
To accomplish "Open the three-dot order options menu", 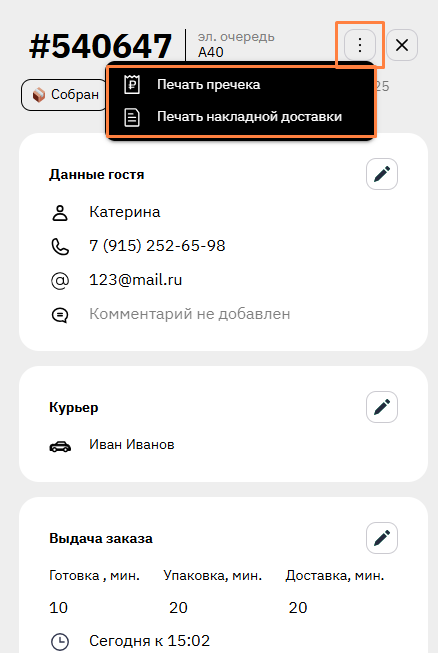I will click(360, 45).
